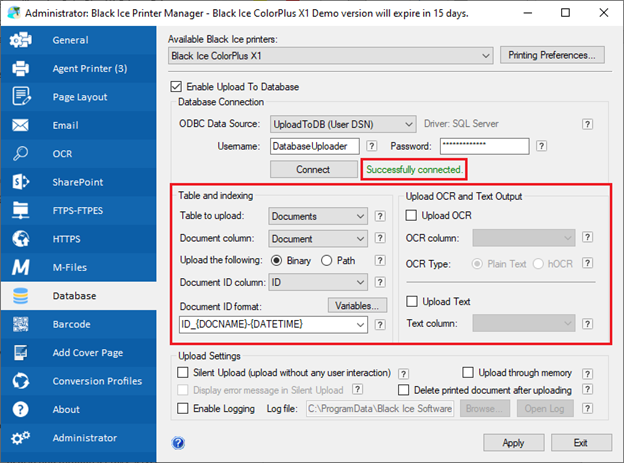Switch to Page Layout tab
This screenshot has width=624, height=463.
78,97
